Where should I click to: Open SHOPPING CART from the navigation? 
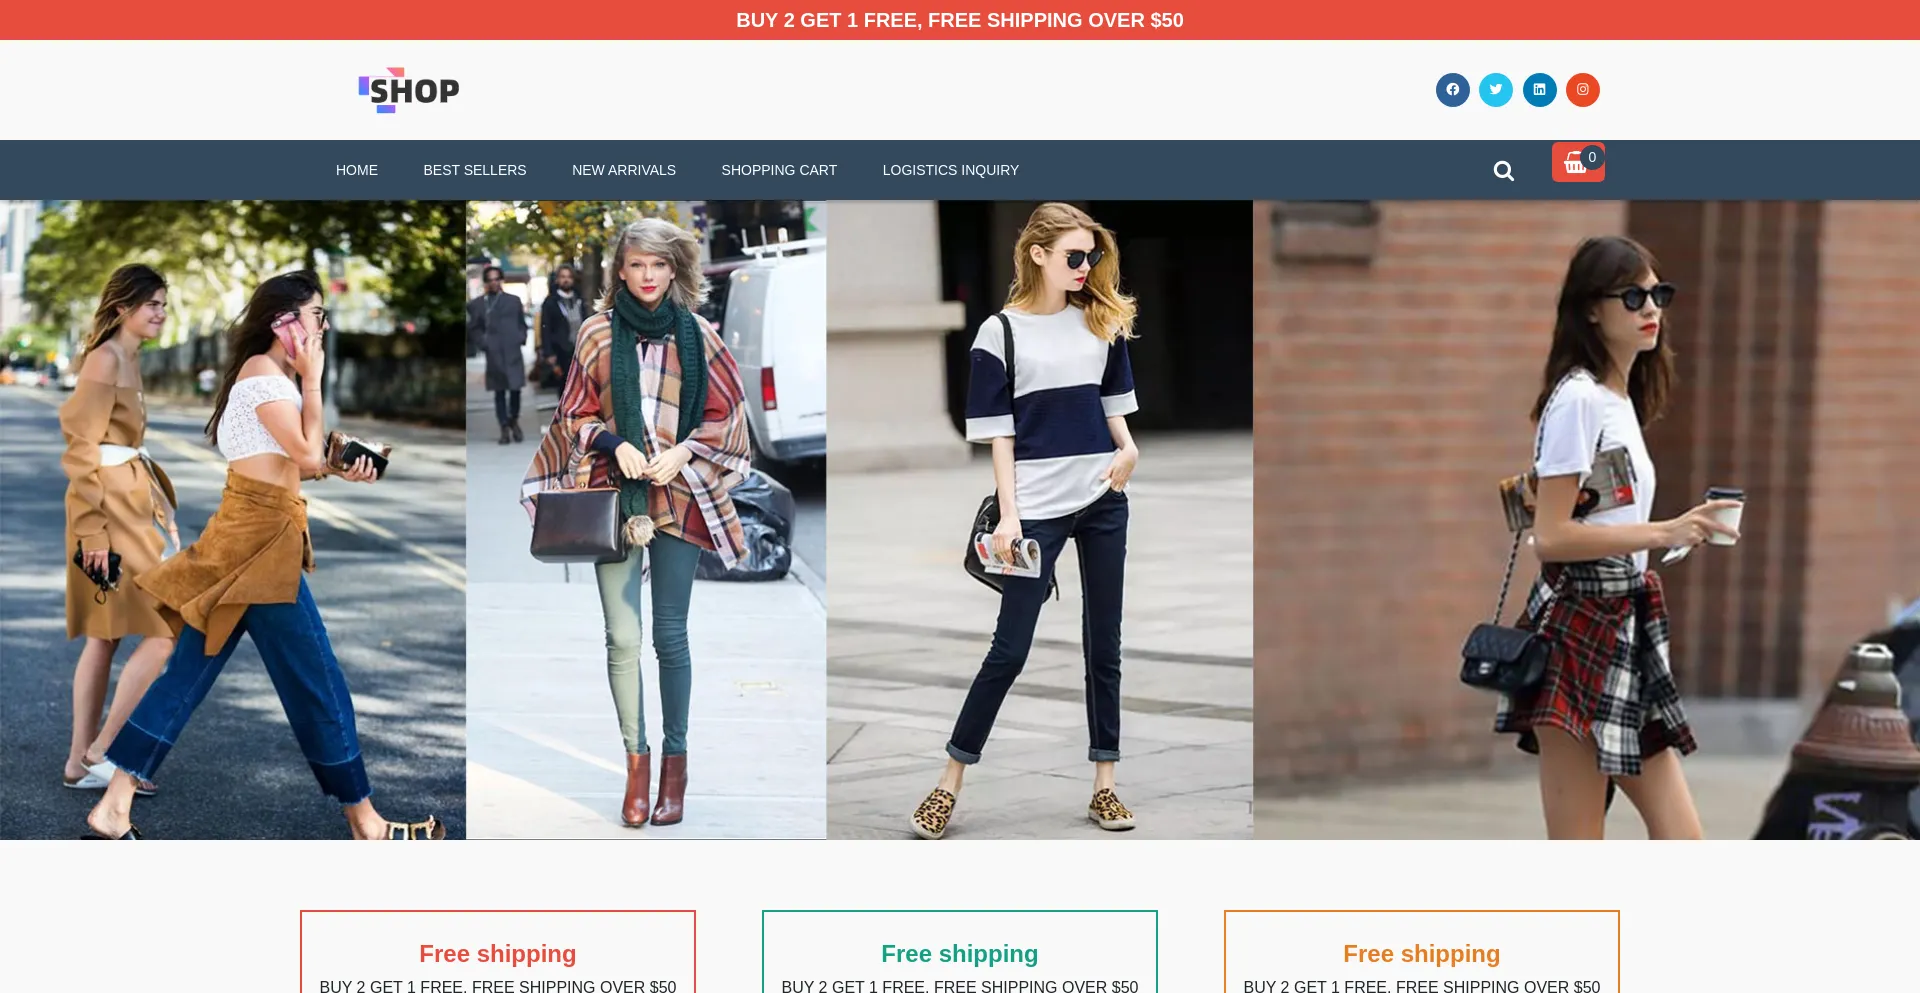(778, 170)
